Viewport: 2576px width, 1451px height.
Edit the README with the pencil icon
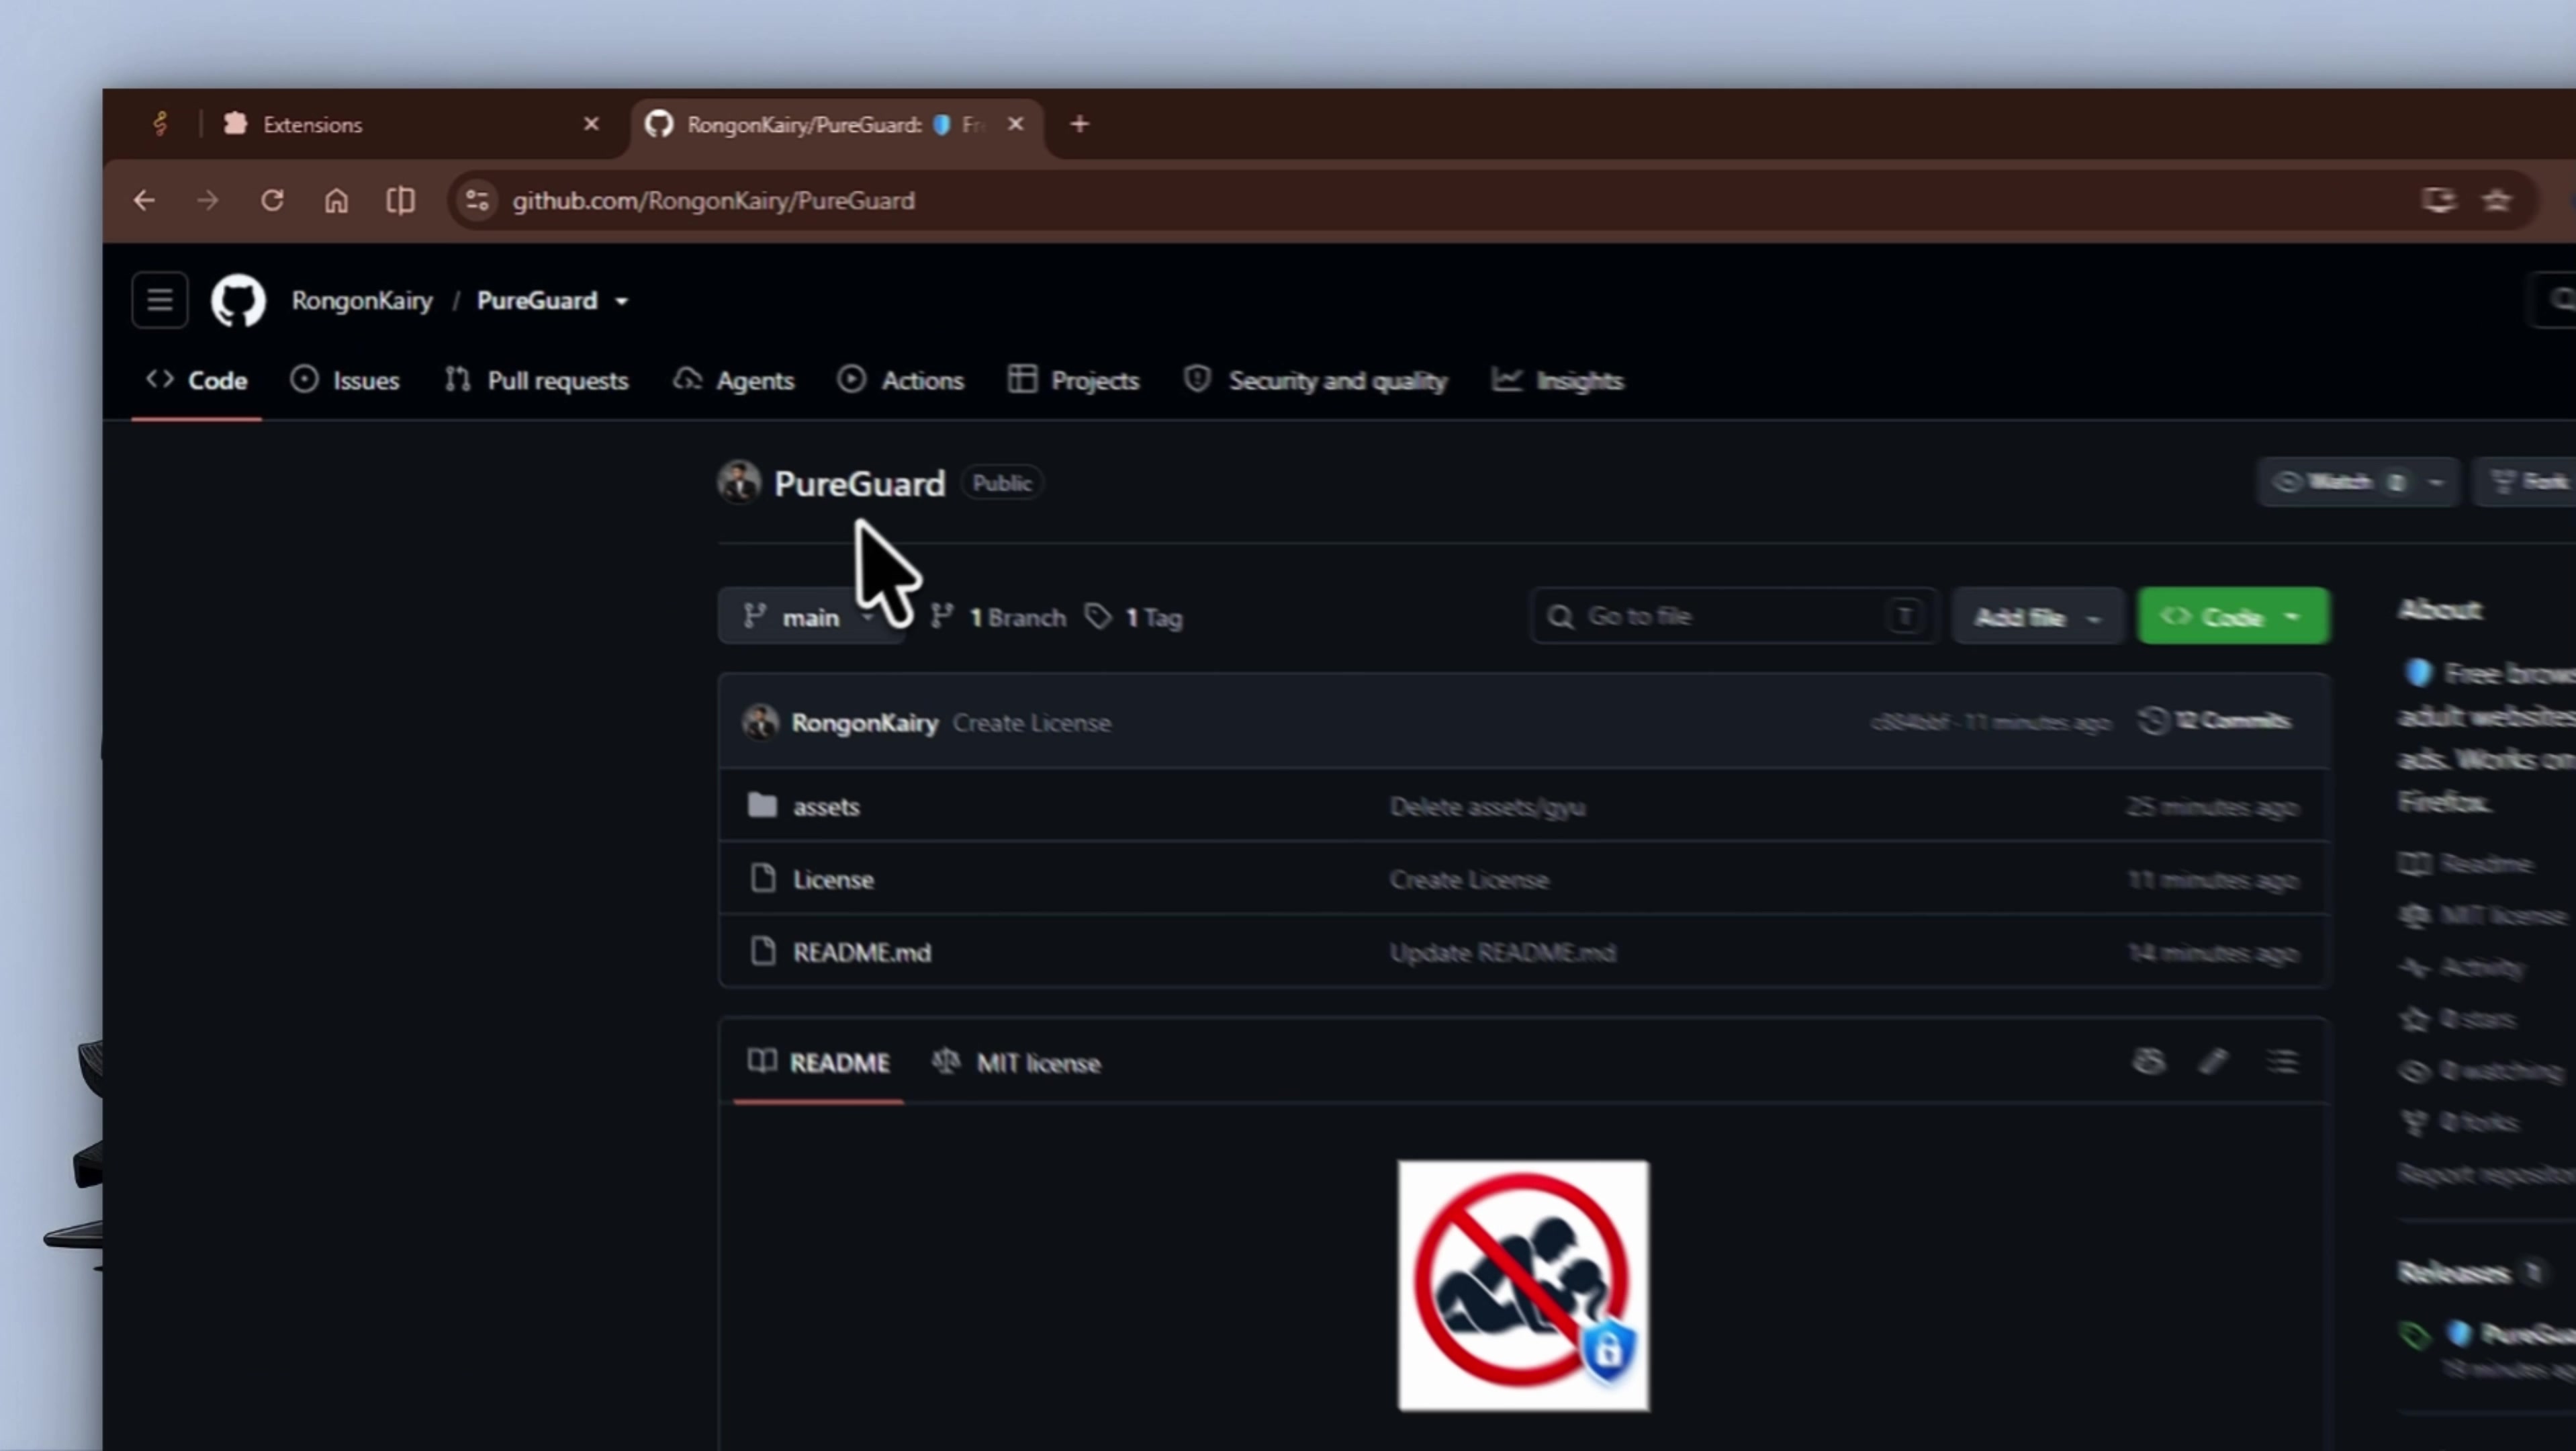[x=2214, y=1061]
